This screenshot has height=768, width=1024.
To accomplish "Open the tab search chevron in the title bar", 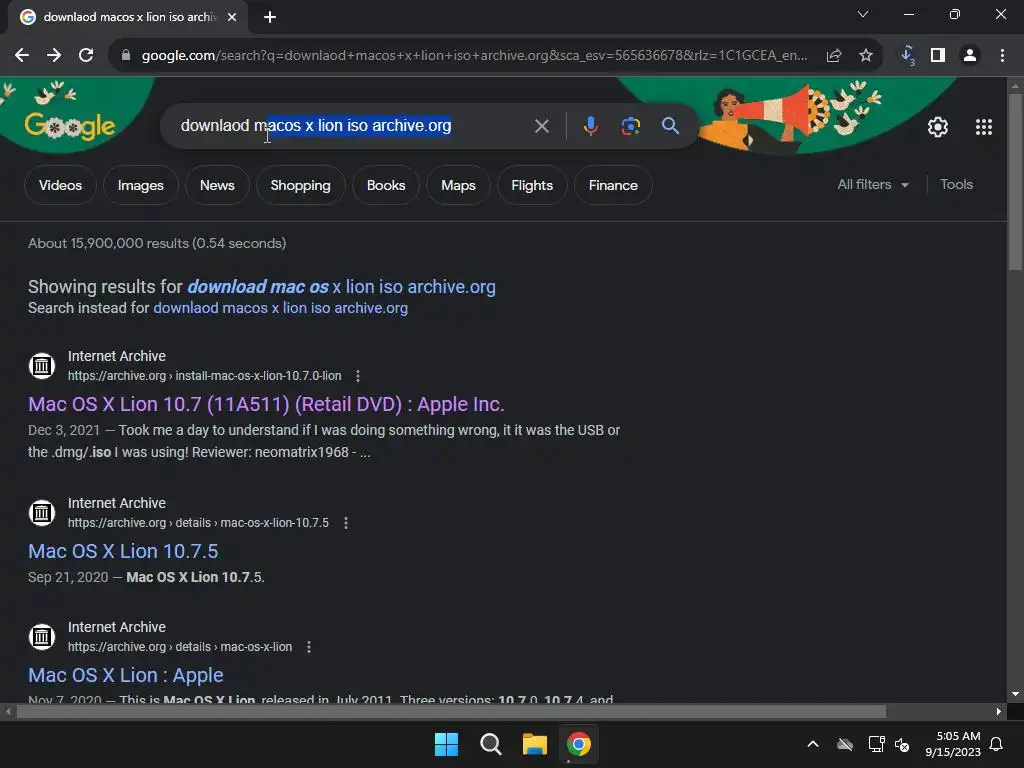I will [863, 14].
